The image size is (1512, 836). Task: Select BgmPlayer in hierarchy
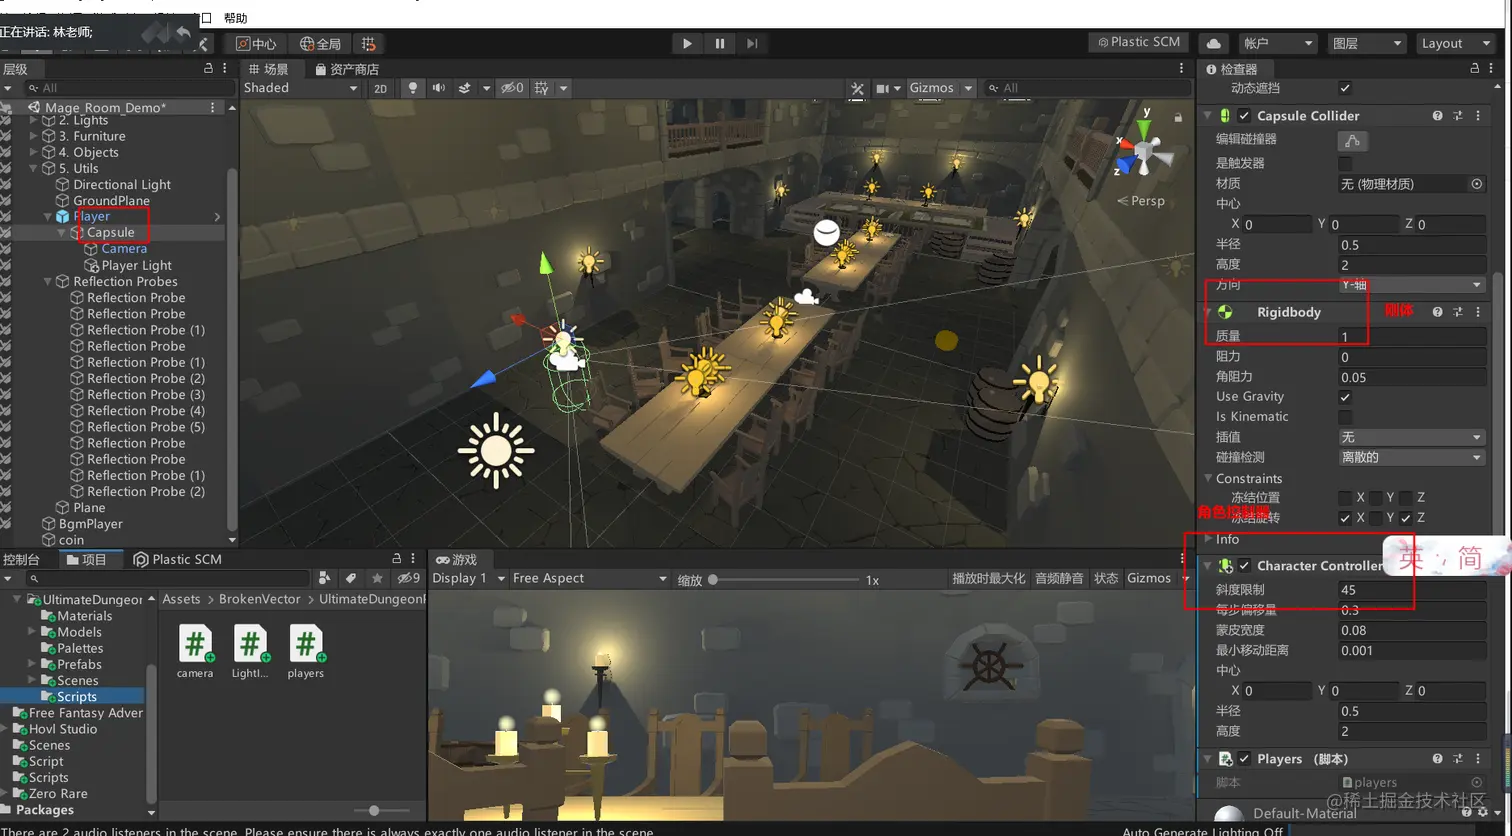(x=90, y=523)
